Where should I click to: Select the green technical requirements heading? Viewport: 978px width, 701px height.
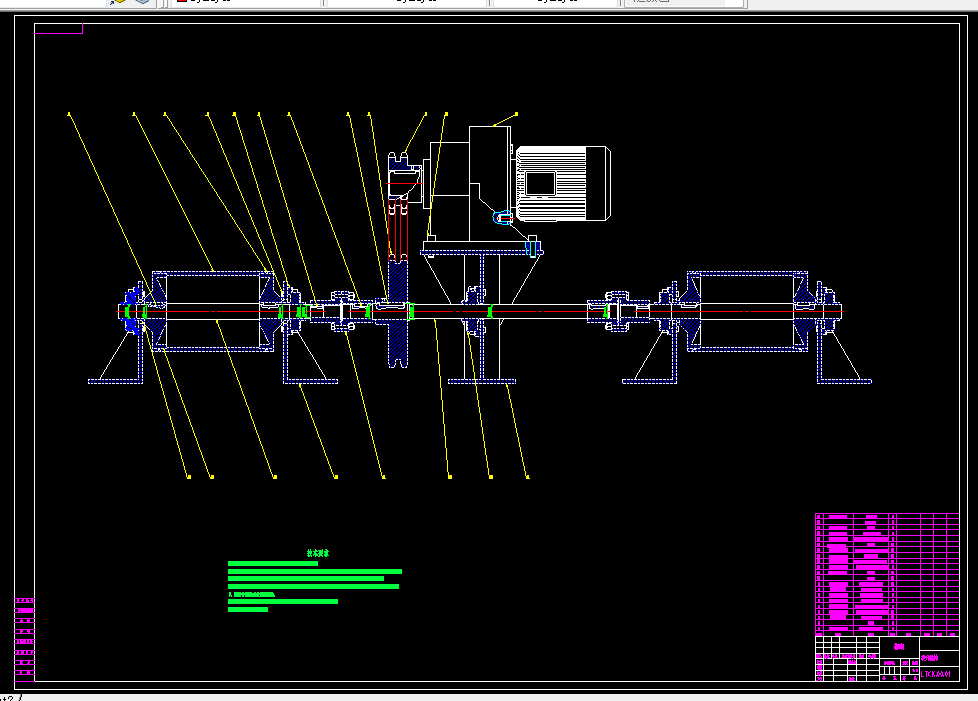(317, 553)
